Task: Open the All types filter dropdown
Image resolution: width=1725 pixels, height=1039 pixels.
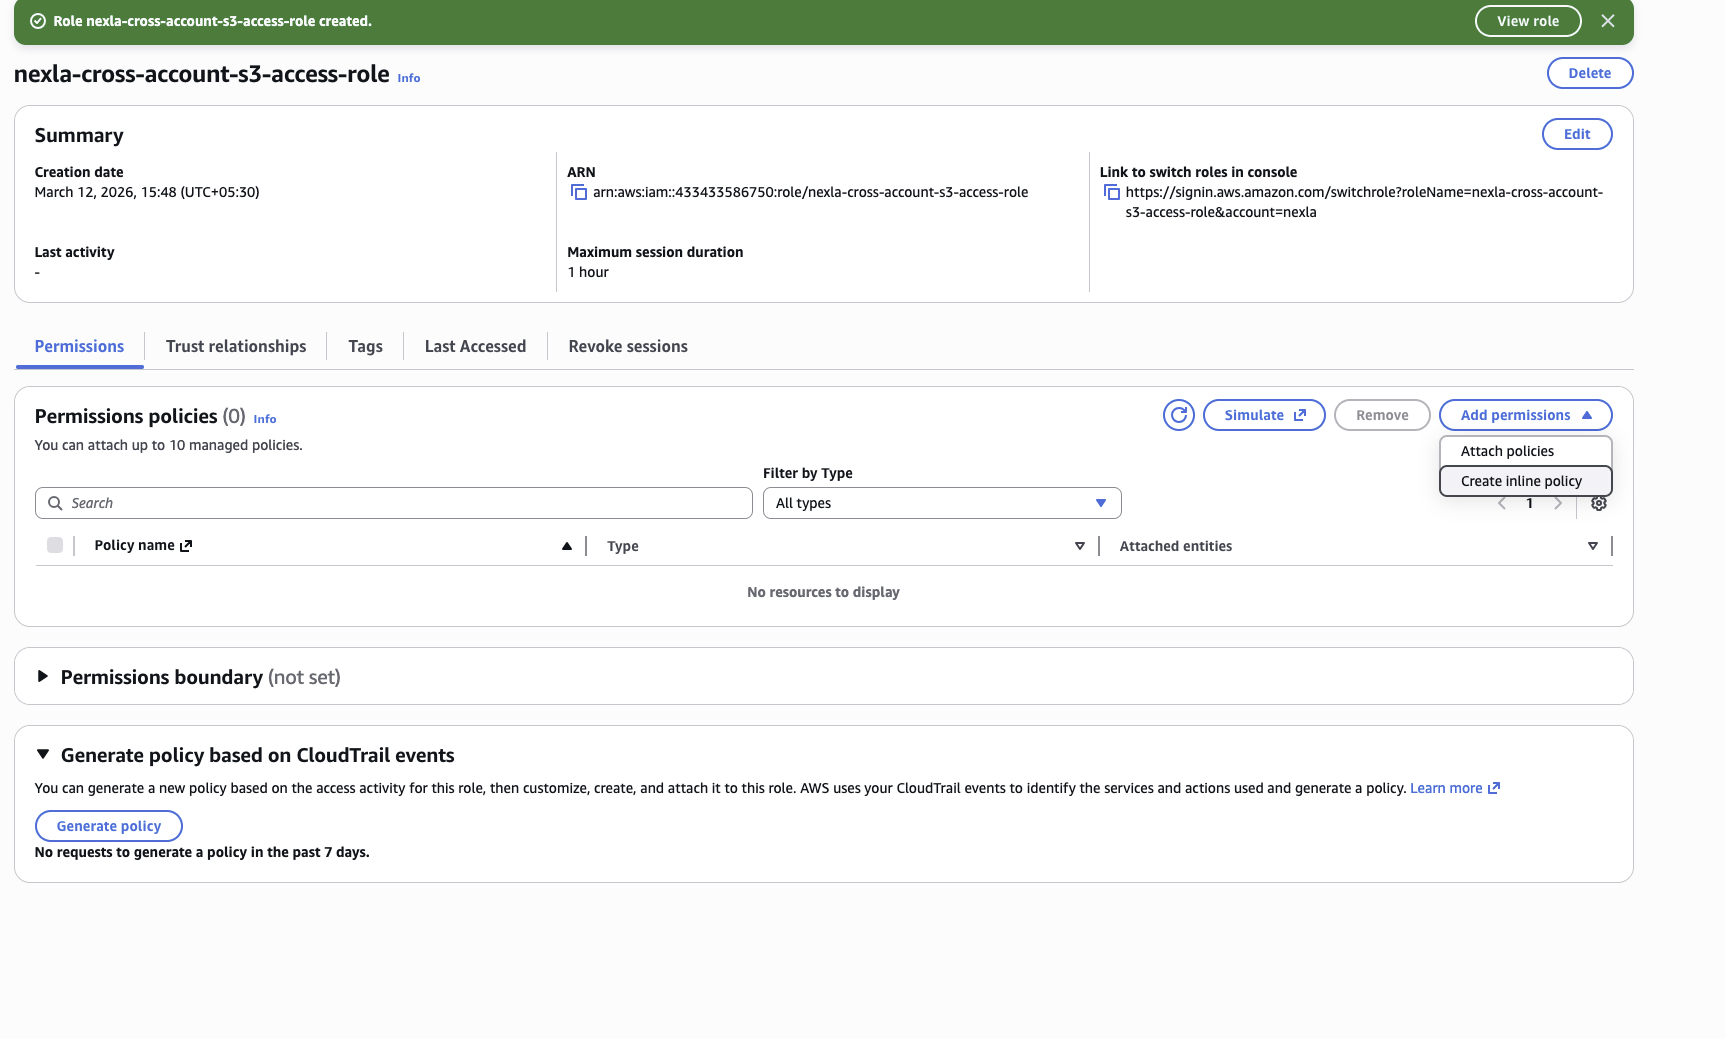Action: click(939, 503)
